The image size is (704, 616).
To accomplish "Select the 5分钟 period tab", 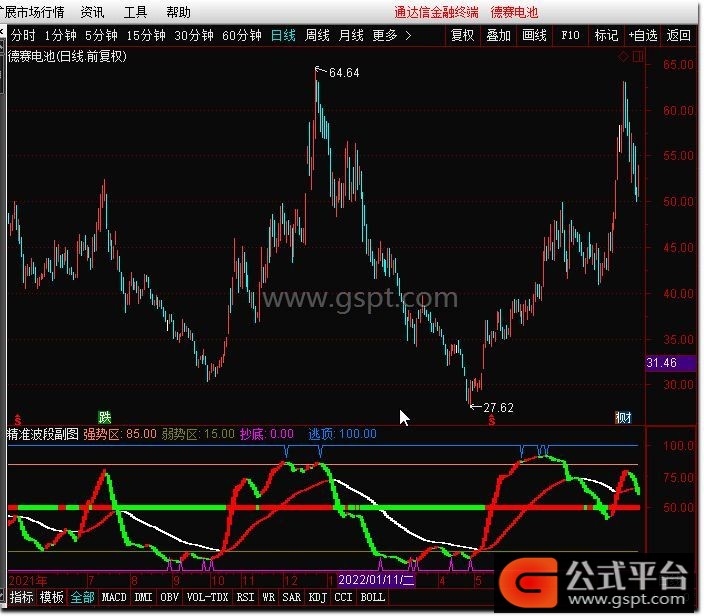I will (x=101, y=35).
